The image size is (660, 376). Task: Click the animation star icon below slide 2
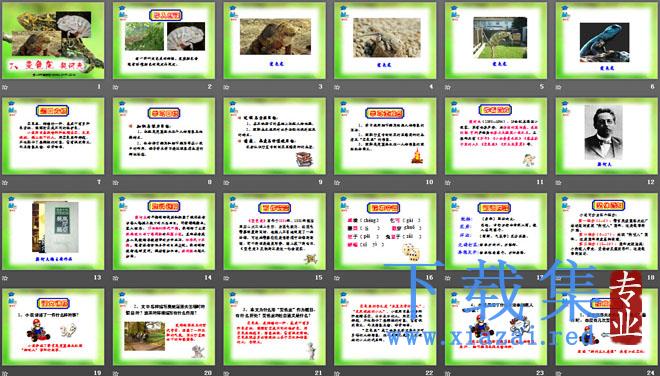(x=115, y=87)
